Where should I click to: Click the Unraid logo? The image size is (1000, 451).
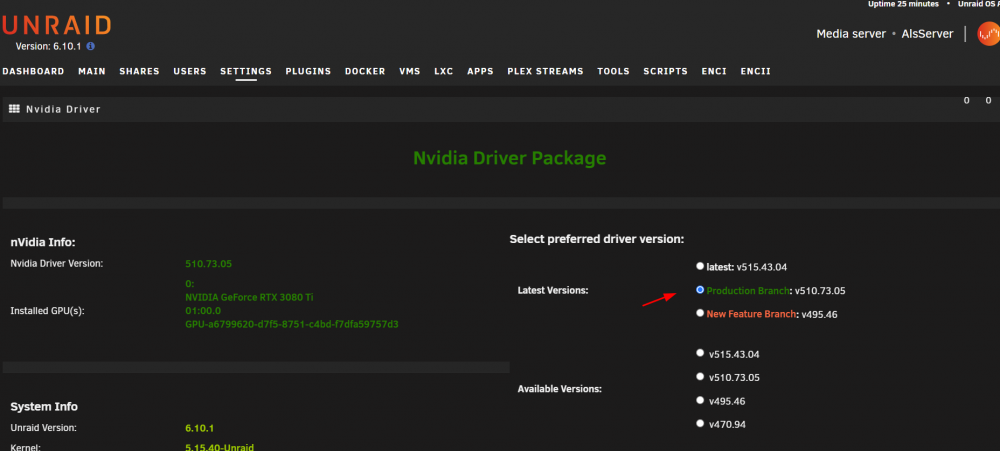coord(56,26)
